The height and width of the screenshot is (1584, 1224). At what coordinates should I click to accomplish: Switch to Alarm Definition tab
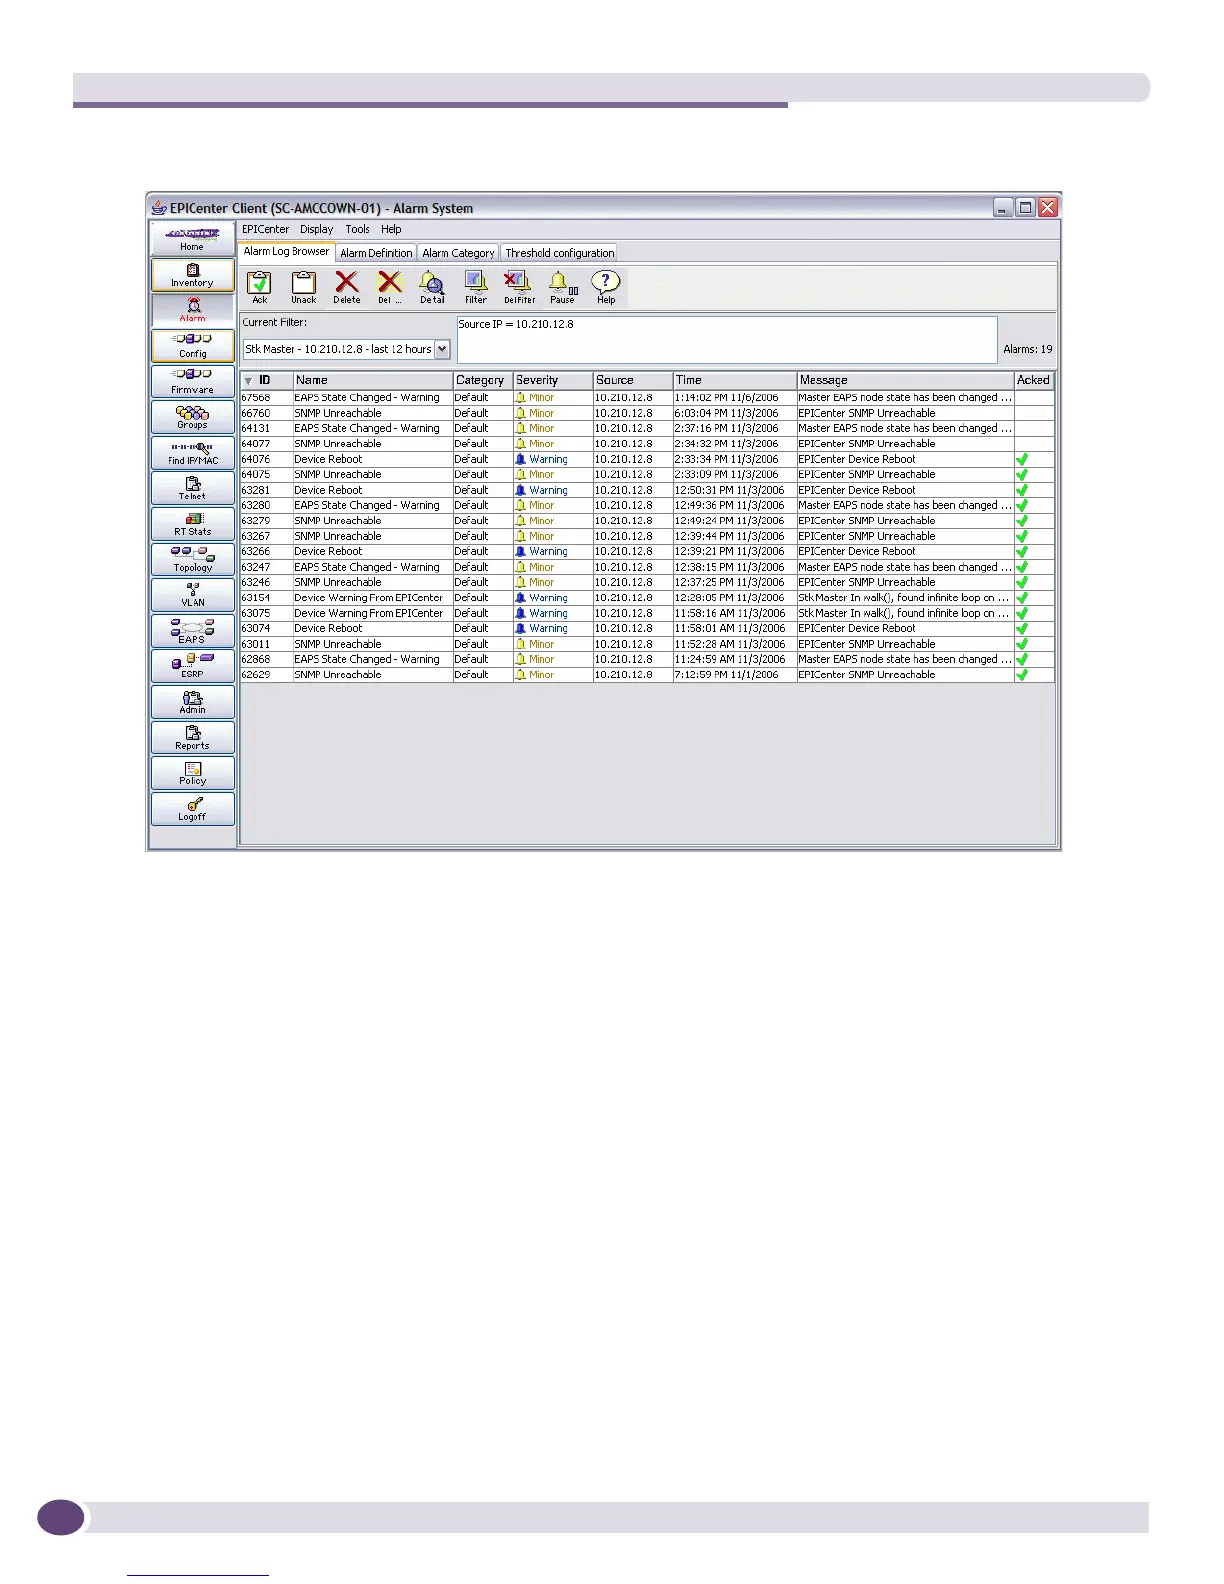pyautogui.click(x=376, y=253)
